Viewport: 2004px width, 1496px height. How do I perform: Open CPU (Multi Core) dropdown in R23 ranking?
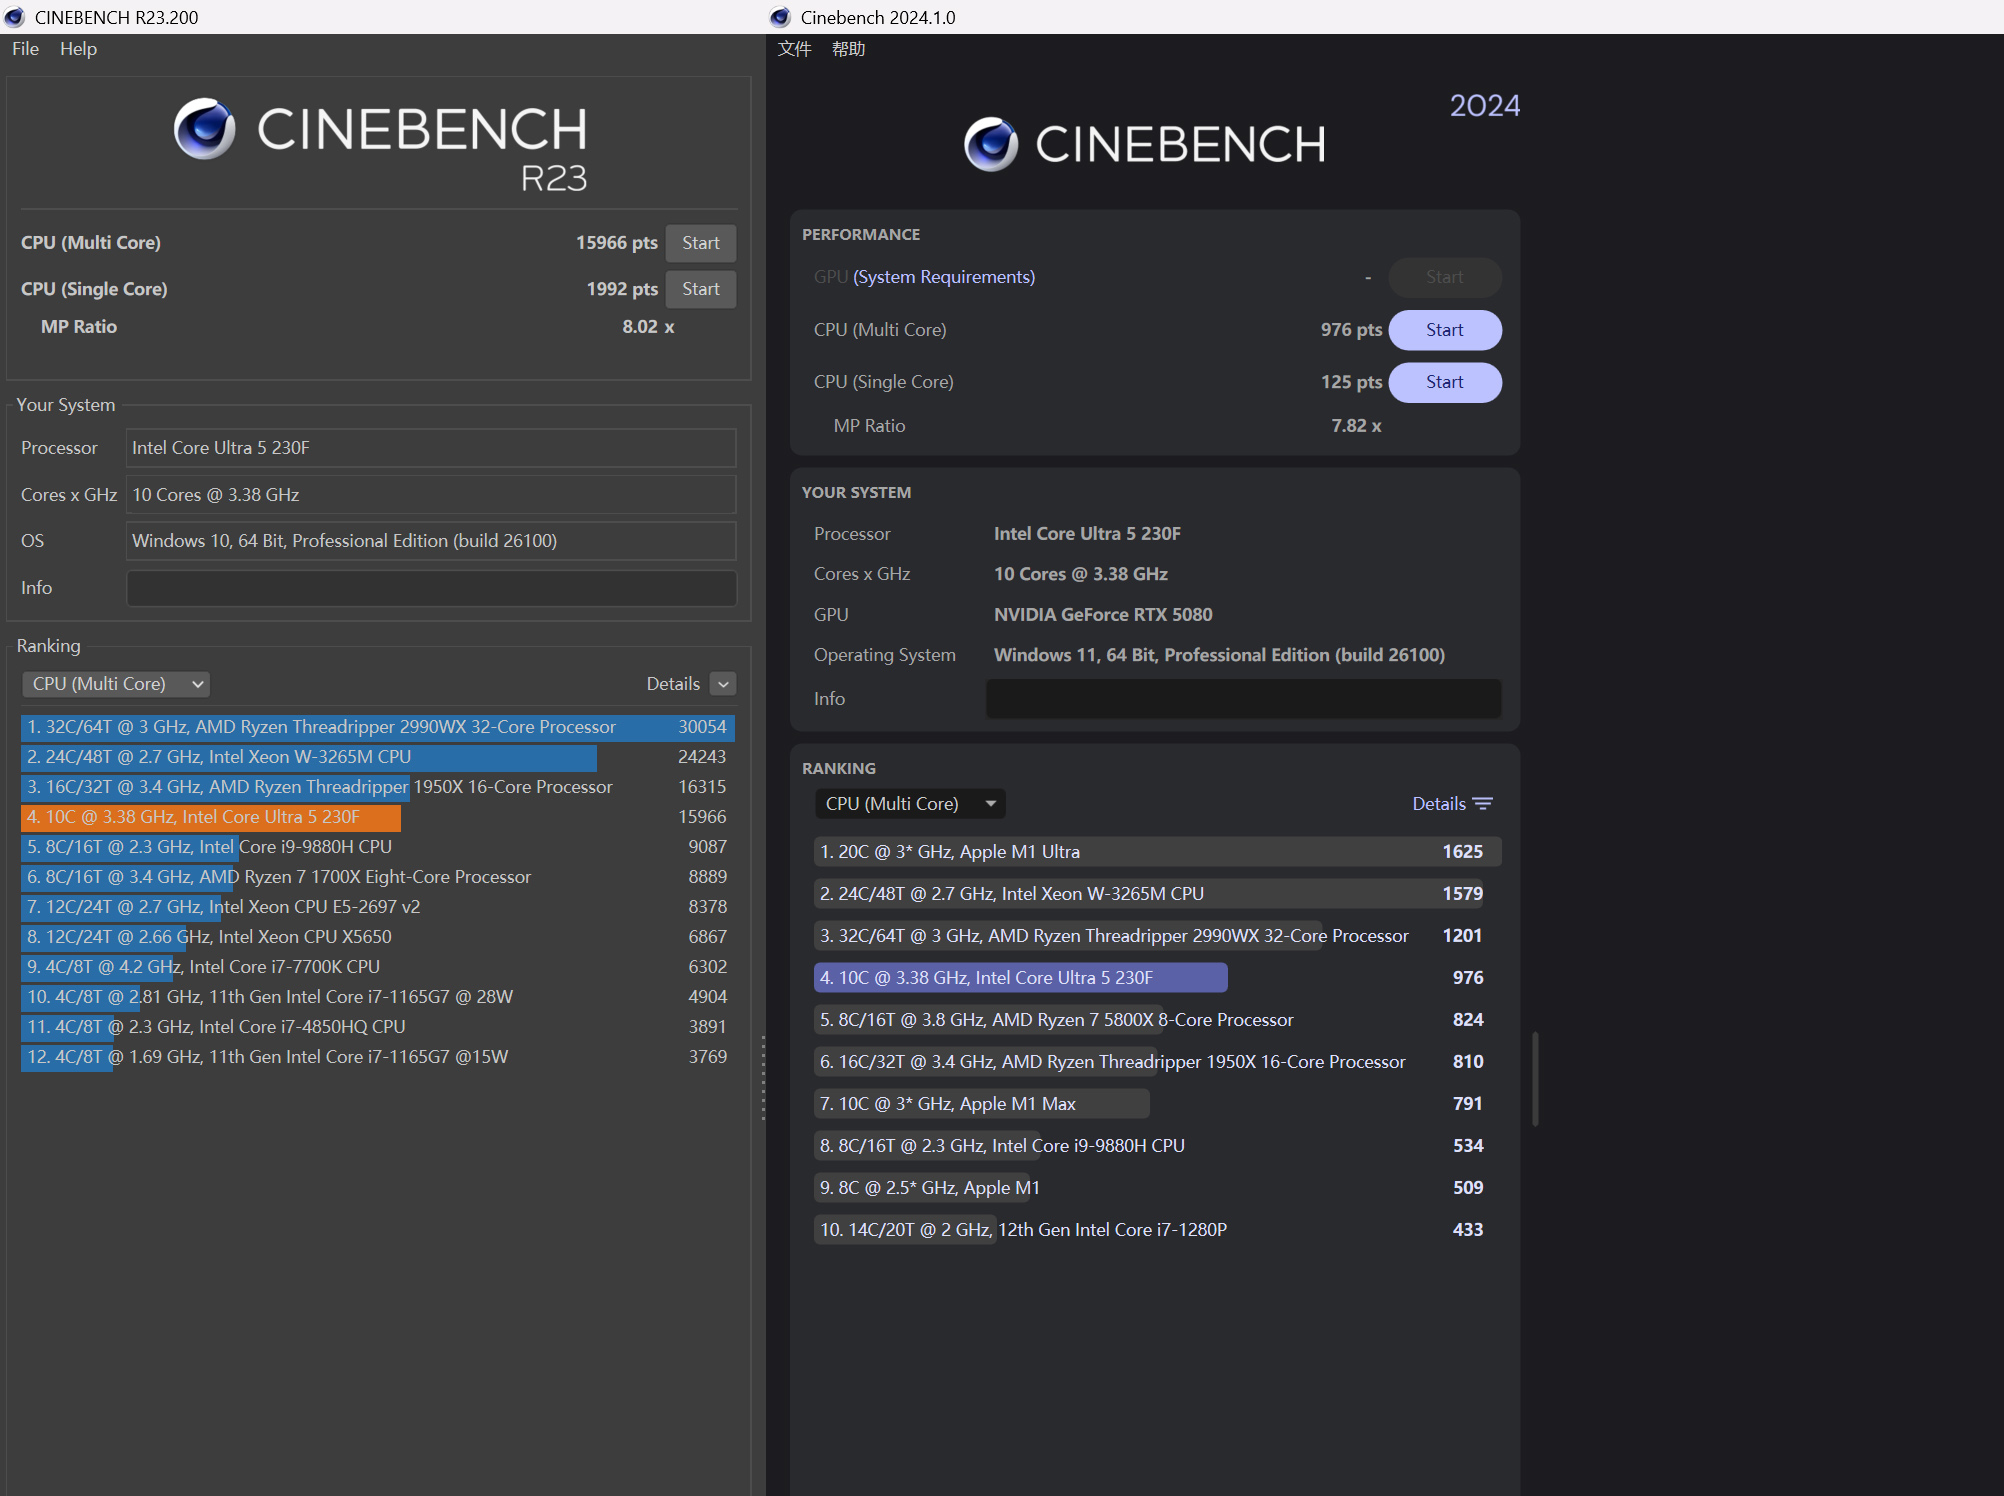pos(115,684)
